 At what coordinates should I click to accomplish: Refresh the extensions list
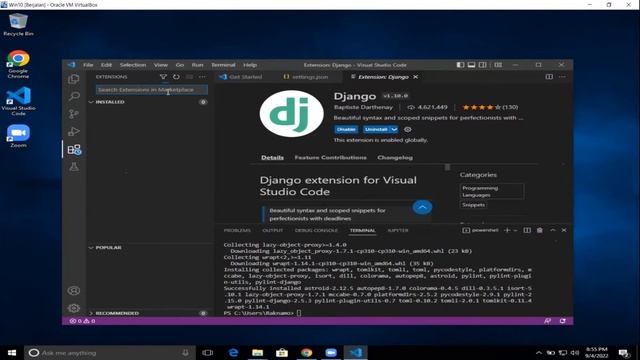tap(176, 77)
